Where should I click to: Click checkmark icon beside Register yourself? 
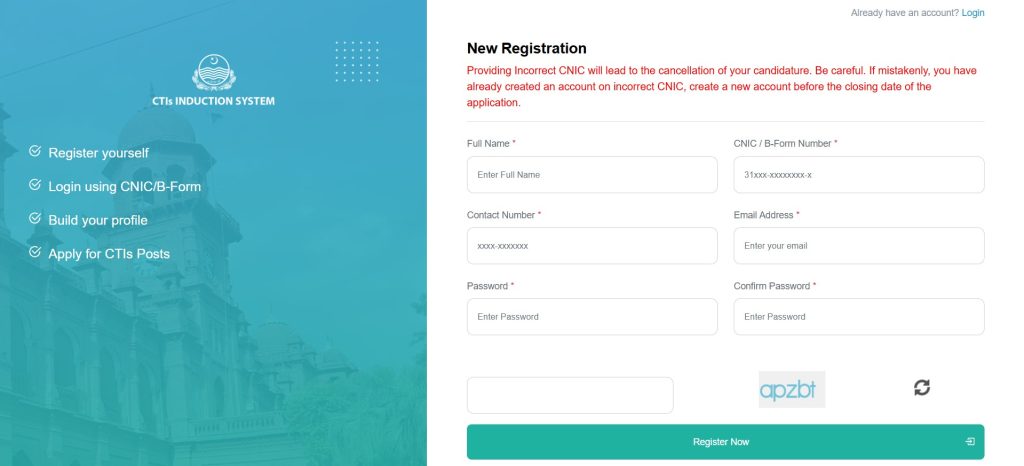point(35,151)
